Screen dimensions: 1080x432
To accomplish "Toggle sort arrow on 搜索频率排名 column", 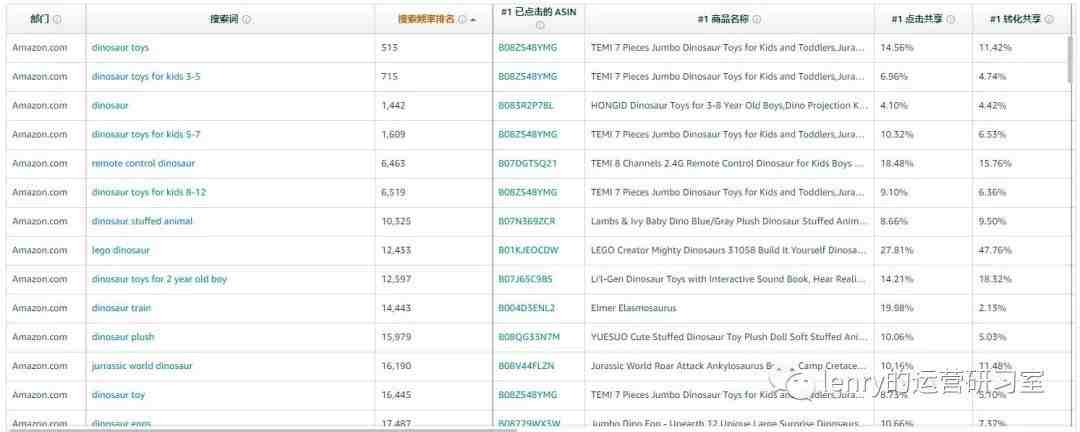I will [473, 20].
